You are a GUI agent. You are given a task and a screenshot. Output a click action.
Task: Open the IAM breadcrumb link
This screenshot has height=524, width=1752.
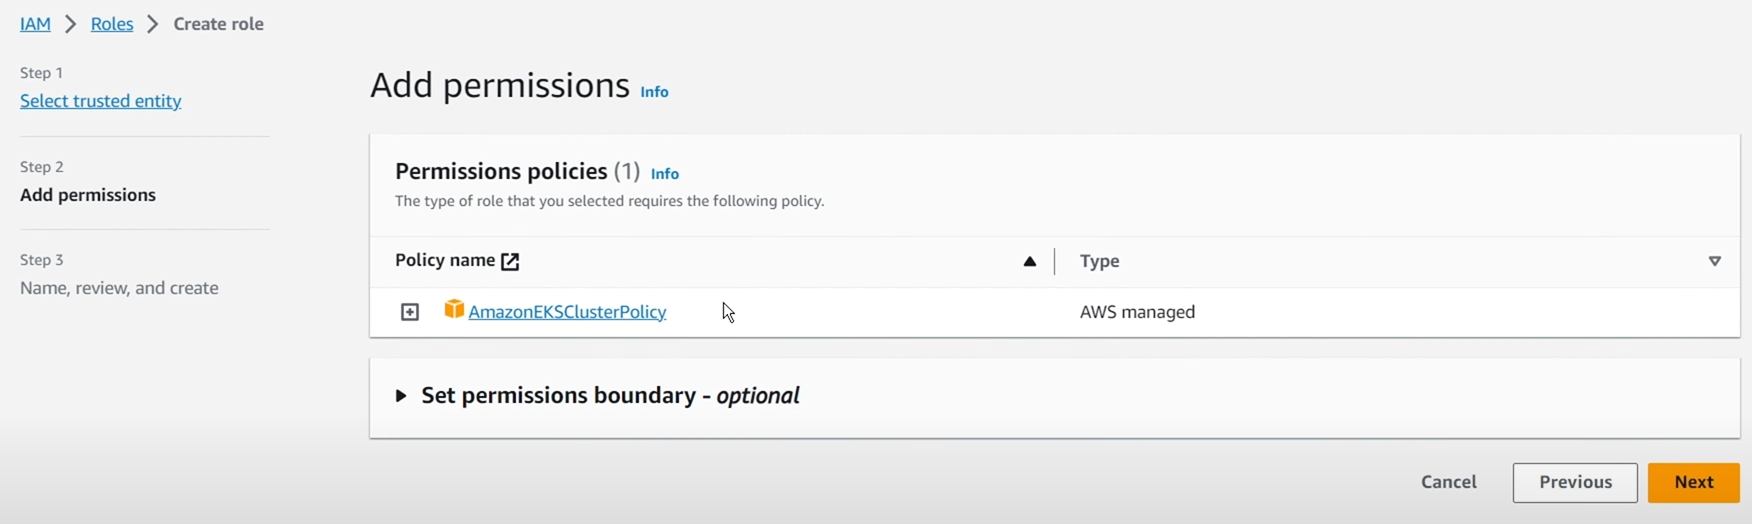click(x=35, y=24)
